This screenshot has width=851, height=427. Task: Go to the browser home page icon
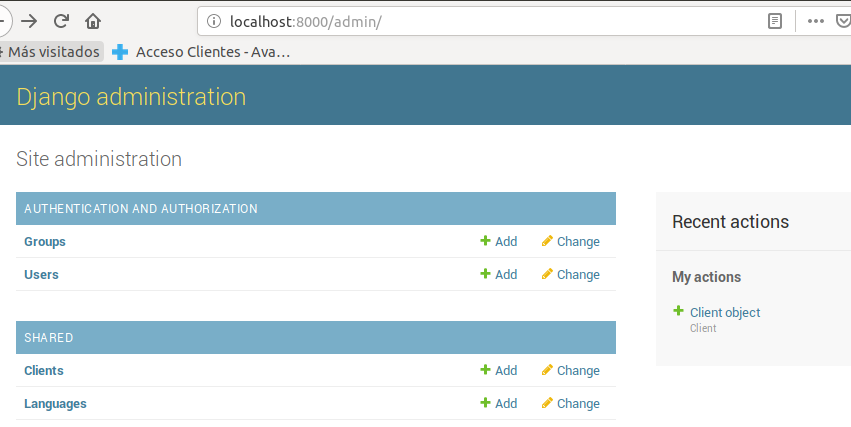pos(93,21)
